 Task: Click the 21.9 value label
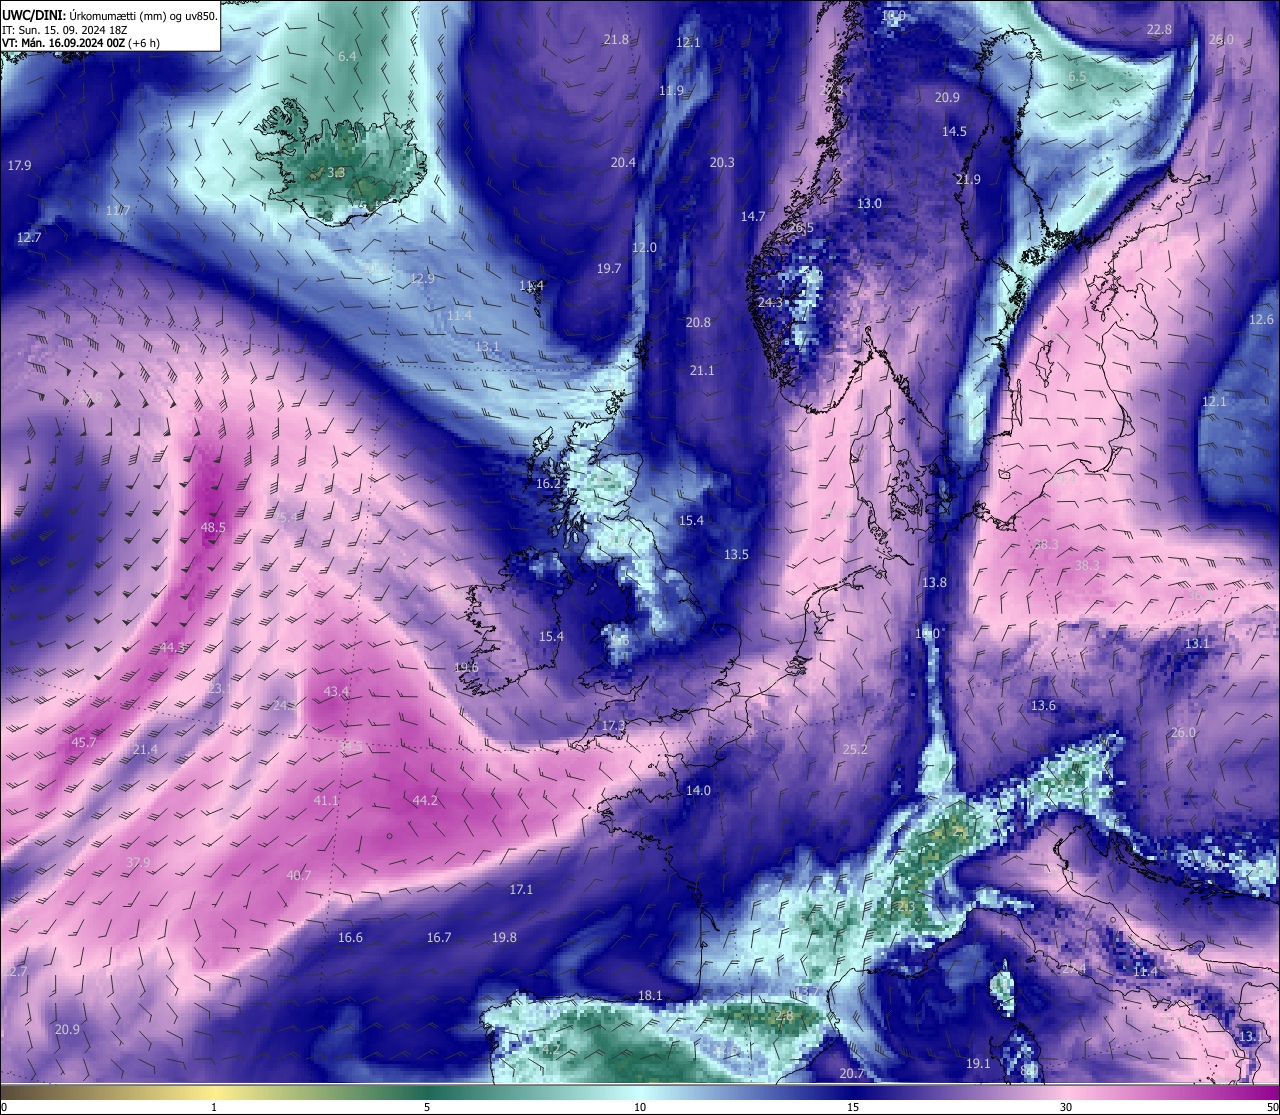coord(968,179)
